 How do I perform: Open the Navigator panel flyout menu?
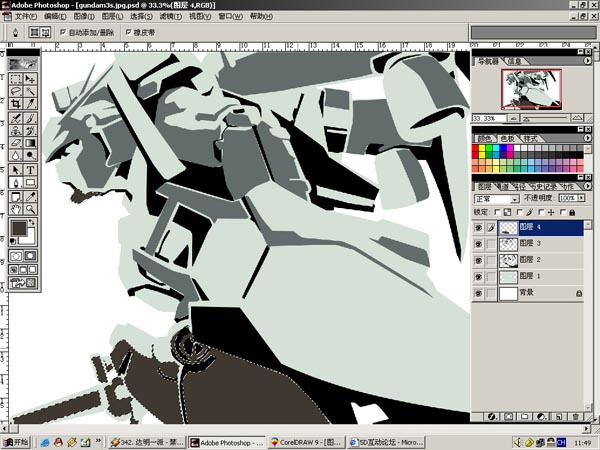coord(587,61)
